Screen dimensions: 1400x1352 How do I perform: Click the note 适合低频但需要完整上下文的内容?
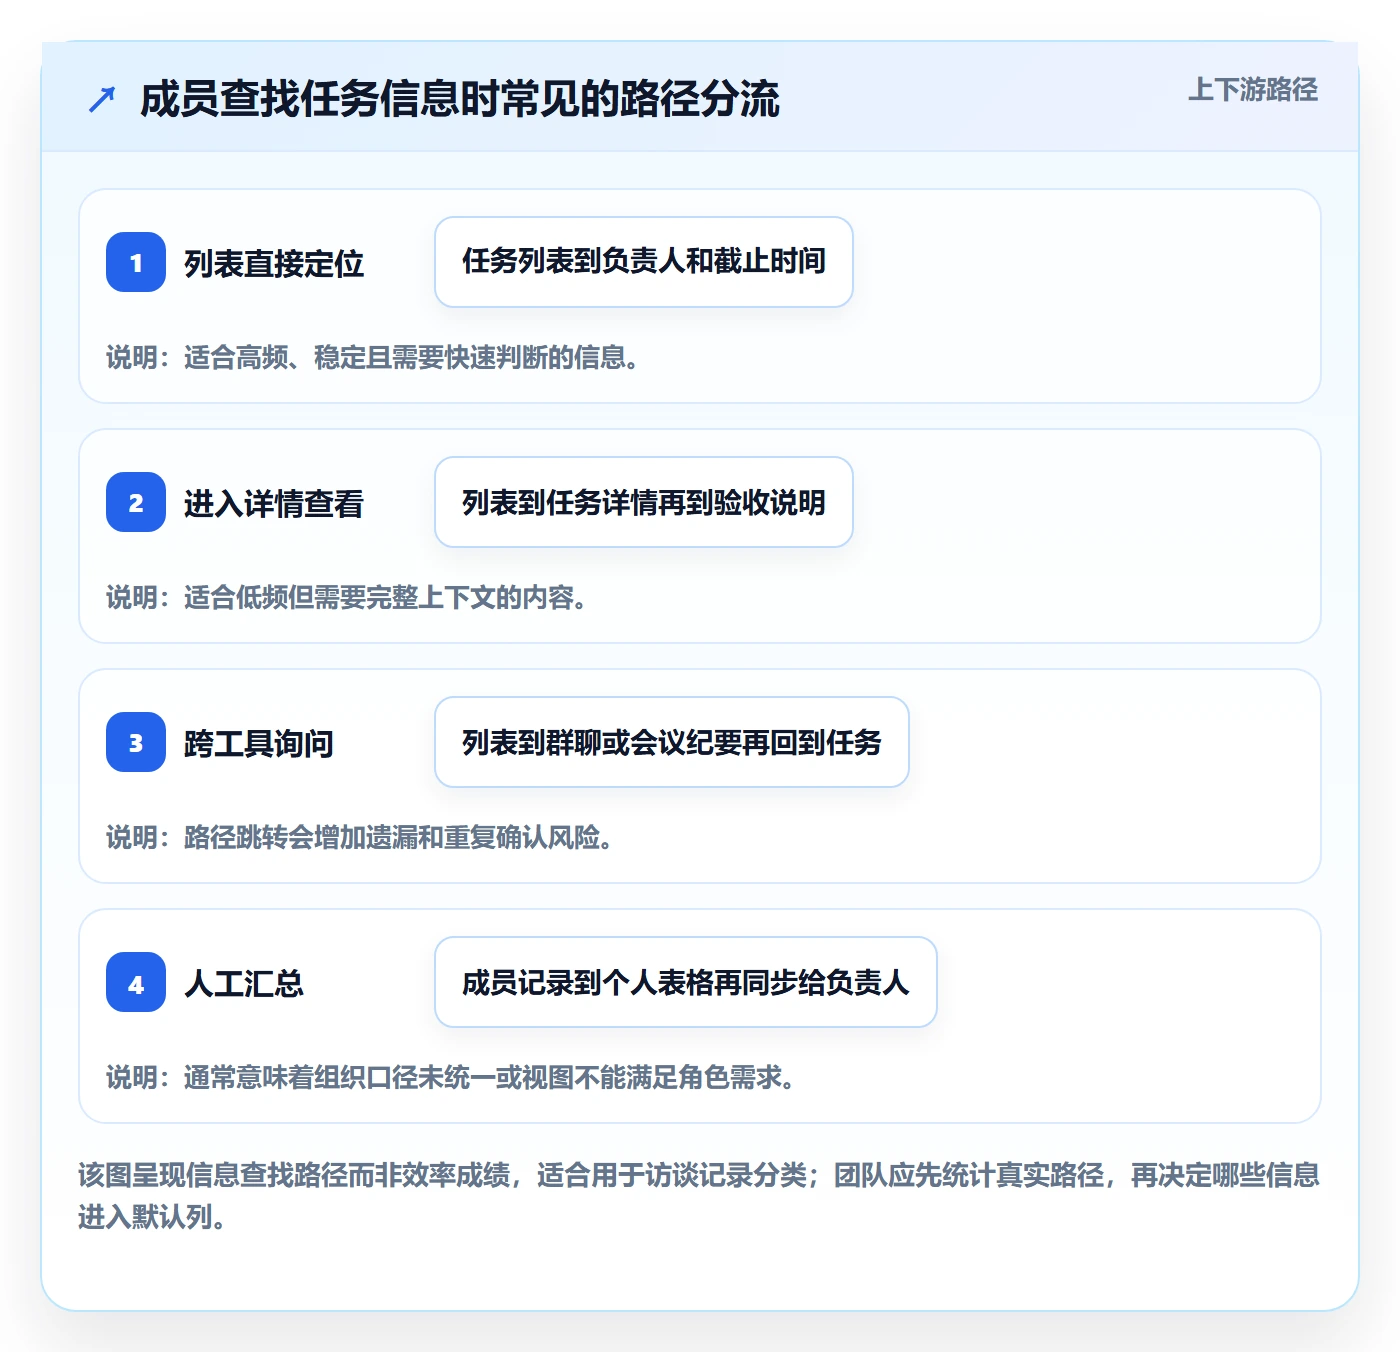[x=347, y=597]
